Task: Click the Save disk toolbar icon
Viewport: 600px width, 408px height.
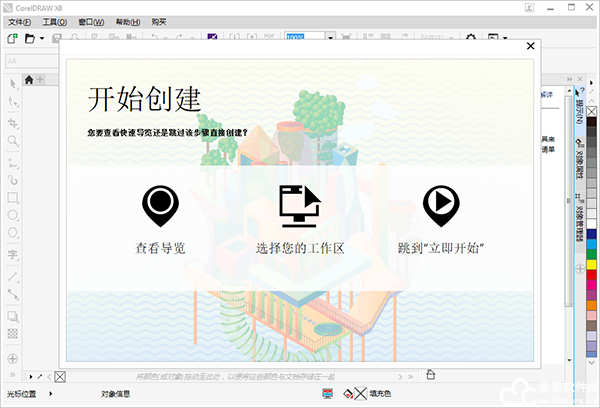Action: pyautogui.click(x=57, y=38)
